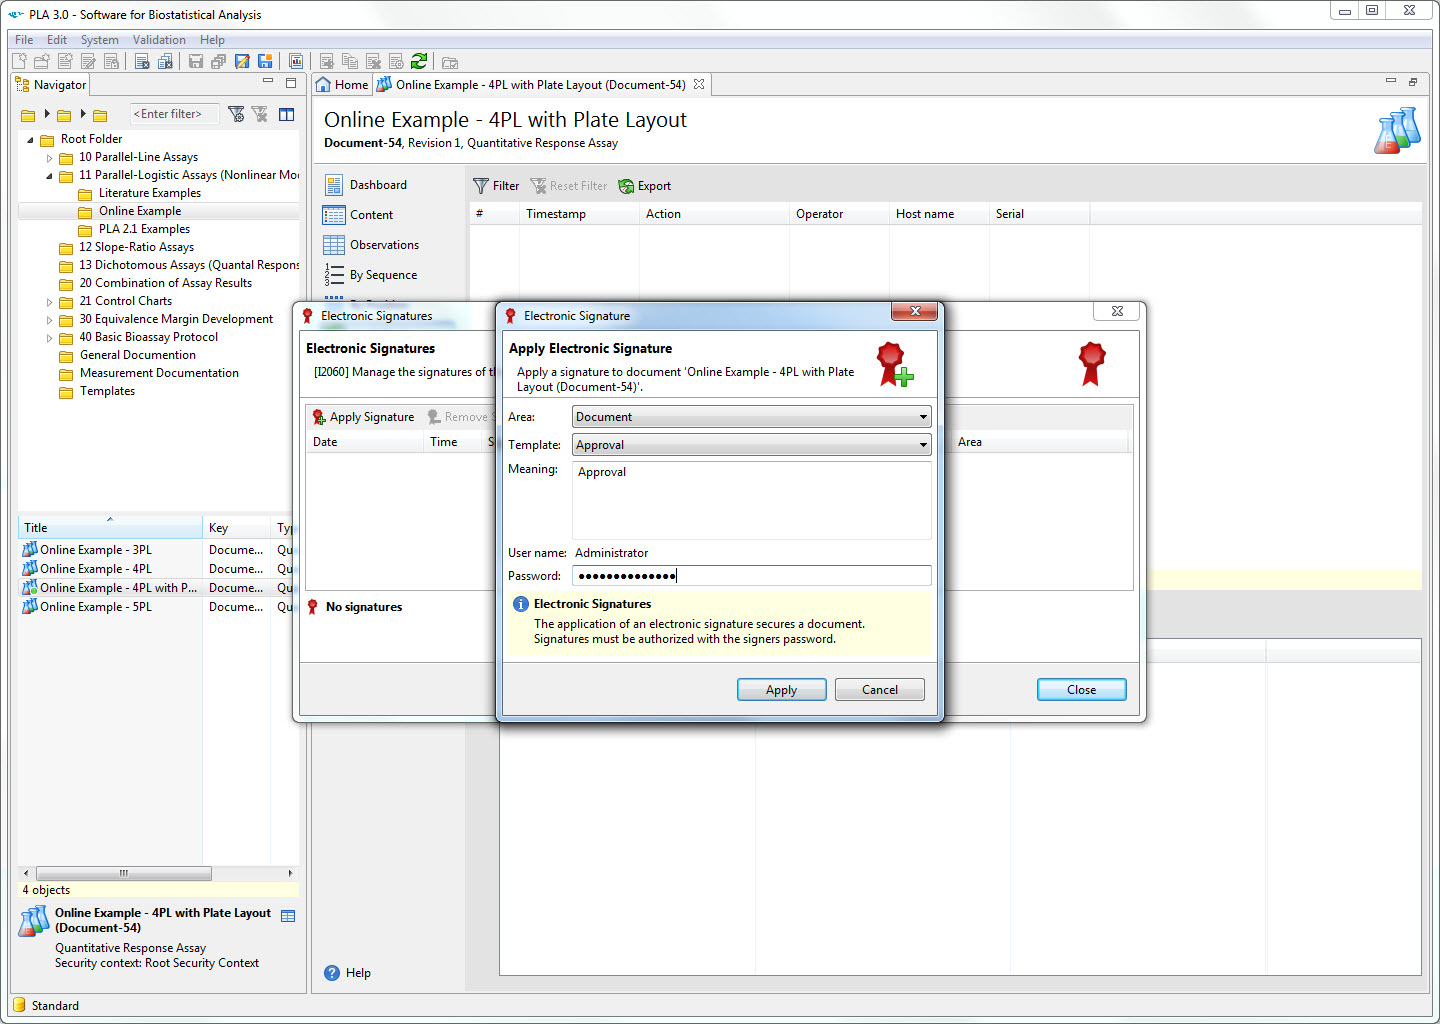Screen dimensions: 1440x1024
Task: Click the Navigator filter settings funnel icon
Action: tap(236, 114)
